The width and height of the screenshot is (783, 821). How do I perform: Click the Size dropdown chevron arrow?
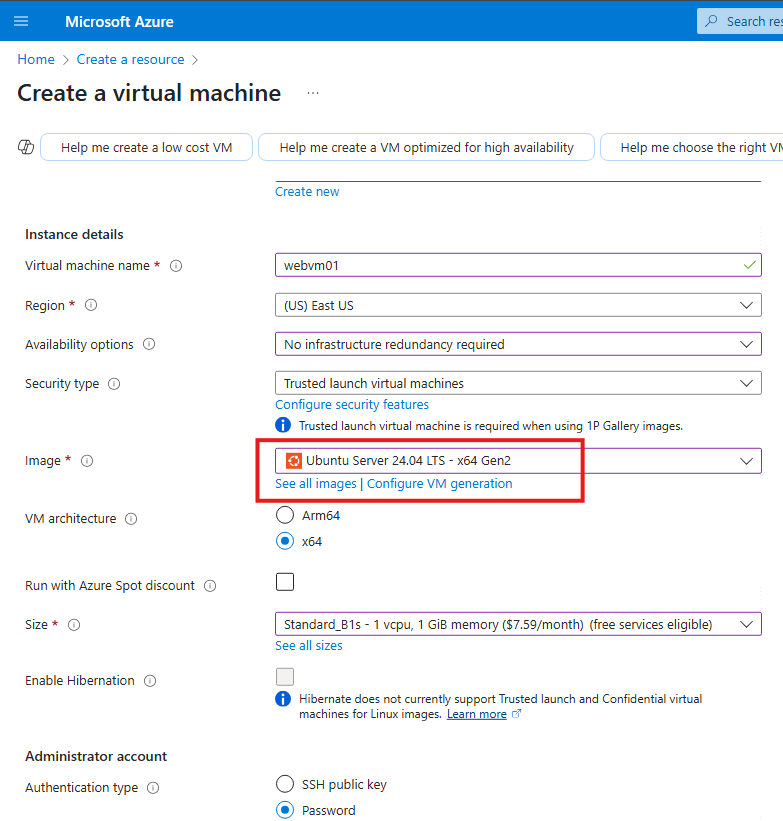[746, 624]
